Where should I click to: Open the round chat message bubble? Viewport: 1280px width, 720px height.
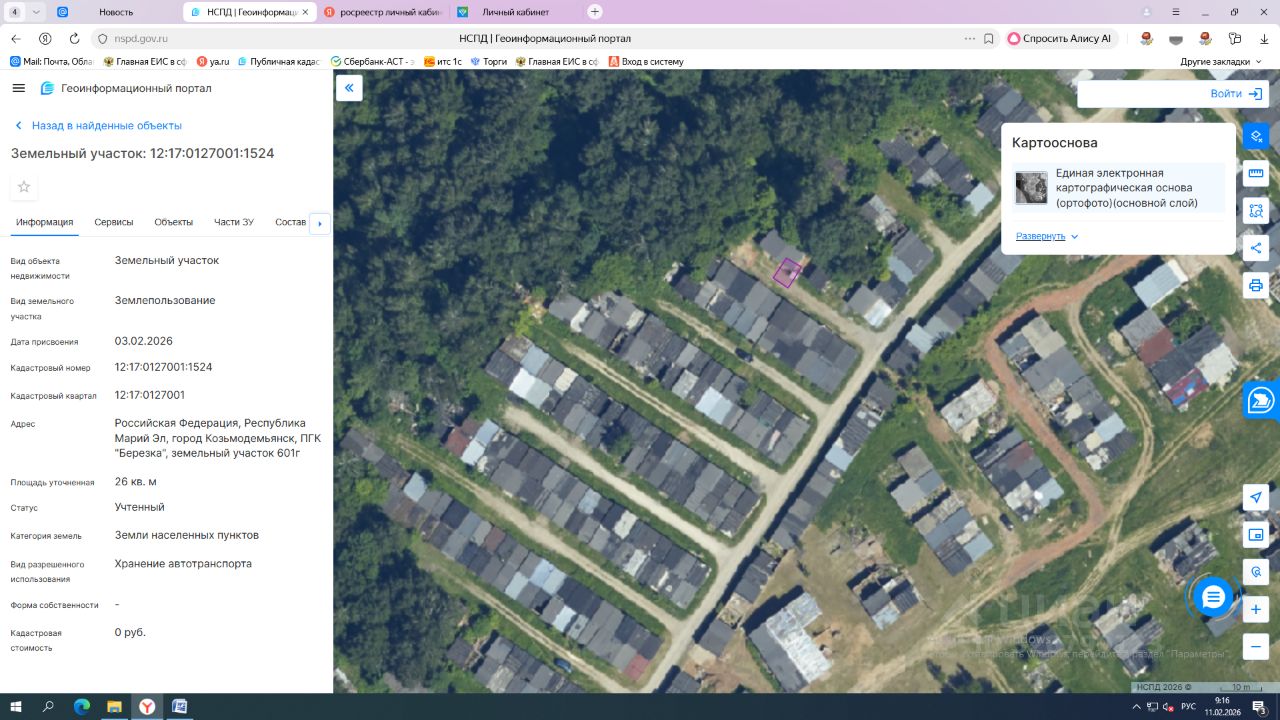click(x=1213, y=597)
